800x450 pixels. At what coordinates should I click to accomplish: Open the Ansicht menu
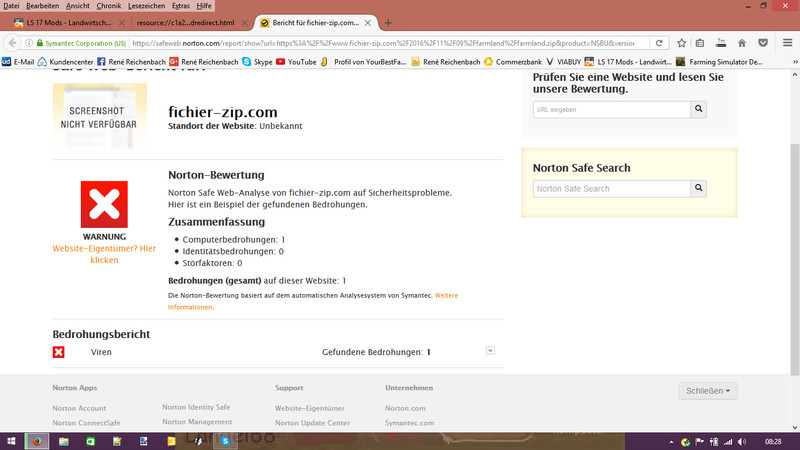[x=78, y=6]
